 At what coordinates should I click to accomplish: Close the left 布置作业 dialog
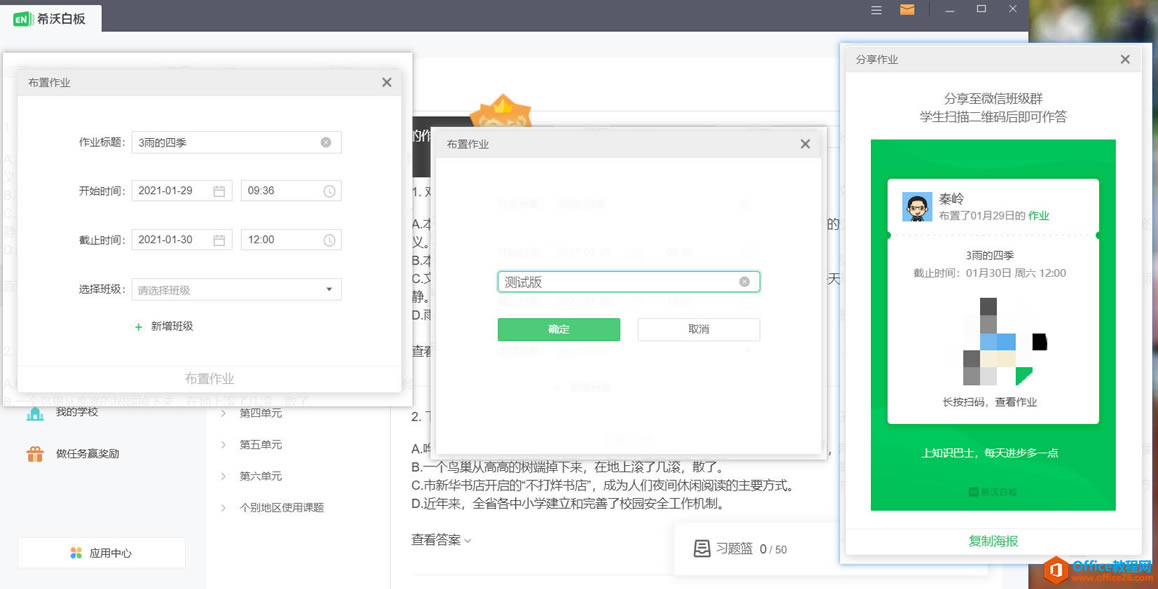click(386, 83)
